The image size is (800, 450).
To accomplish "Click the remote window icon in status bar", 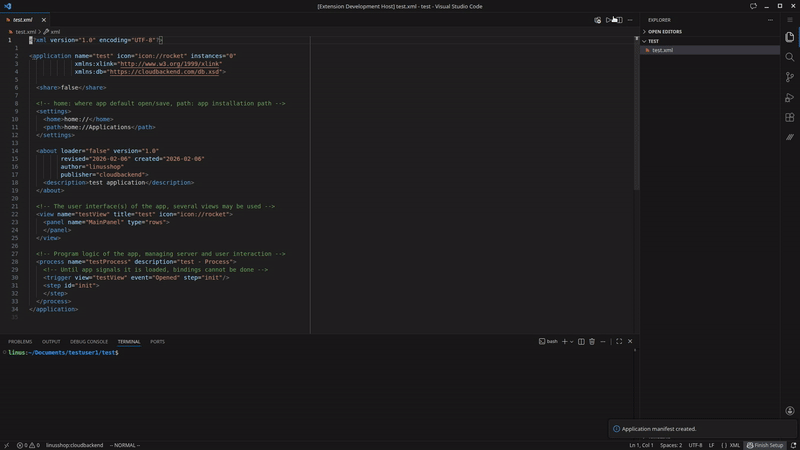I will click(6, 445).
